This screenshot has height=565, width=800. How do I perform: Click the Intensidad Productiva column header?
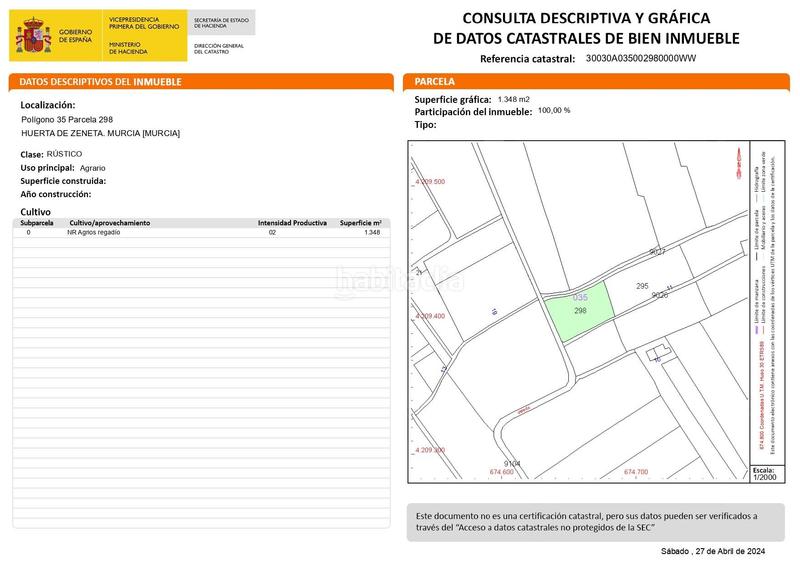click(x=292, y=223)
